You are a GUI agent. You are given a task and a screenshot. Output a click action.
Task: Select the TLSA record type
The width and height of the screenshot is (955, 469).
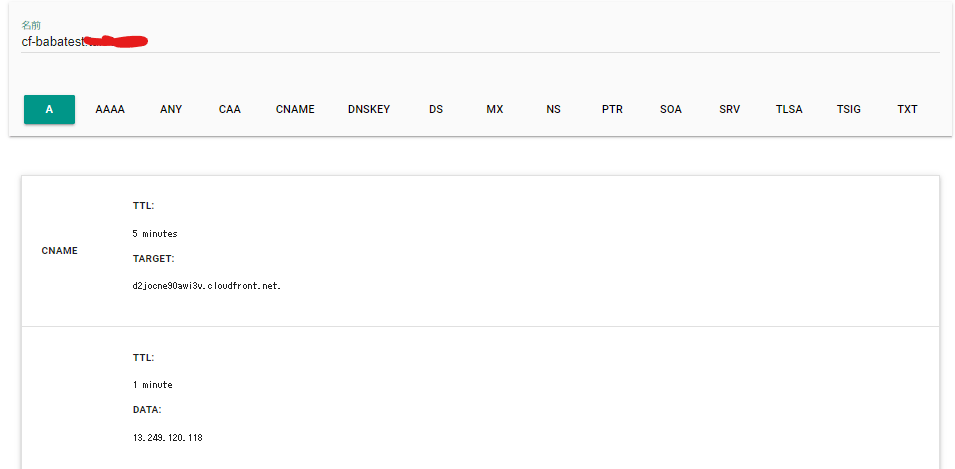789,110
